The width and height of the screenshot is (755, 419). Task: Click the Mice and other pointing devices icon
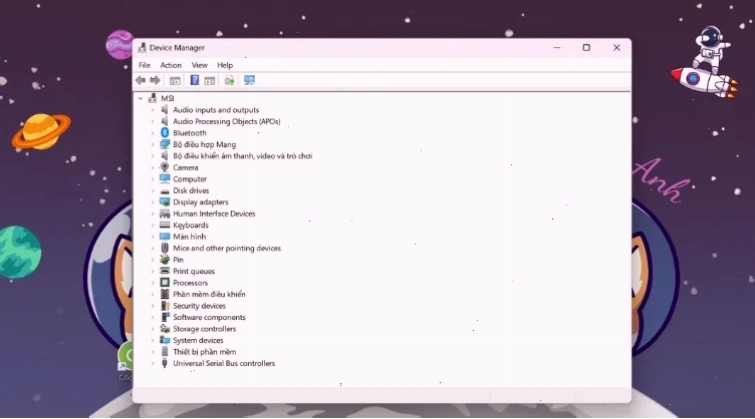(x=165, y=248)
